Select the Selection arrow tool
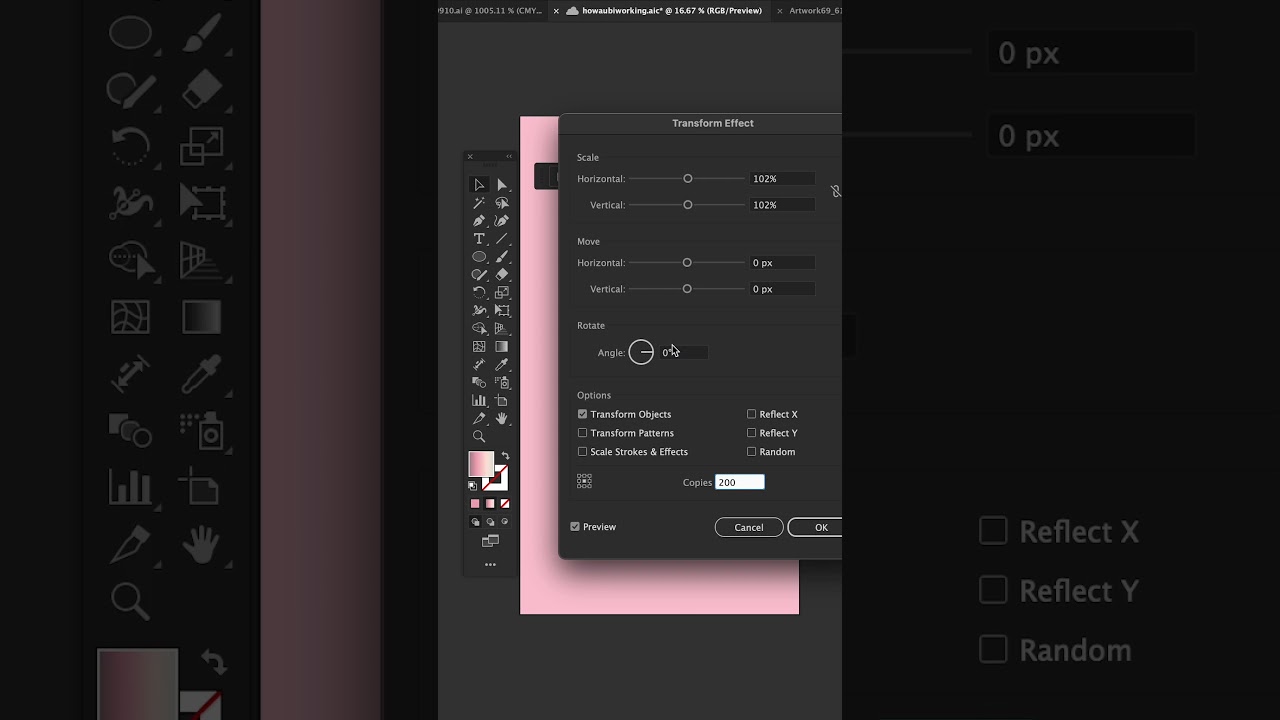The image size is (1280, 720). tap(479, 185)
